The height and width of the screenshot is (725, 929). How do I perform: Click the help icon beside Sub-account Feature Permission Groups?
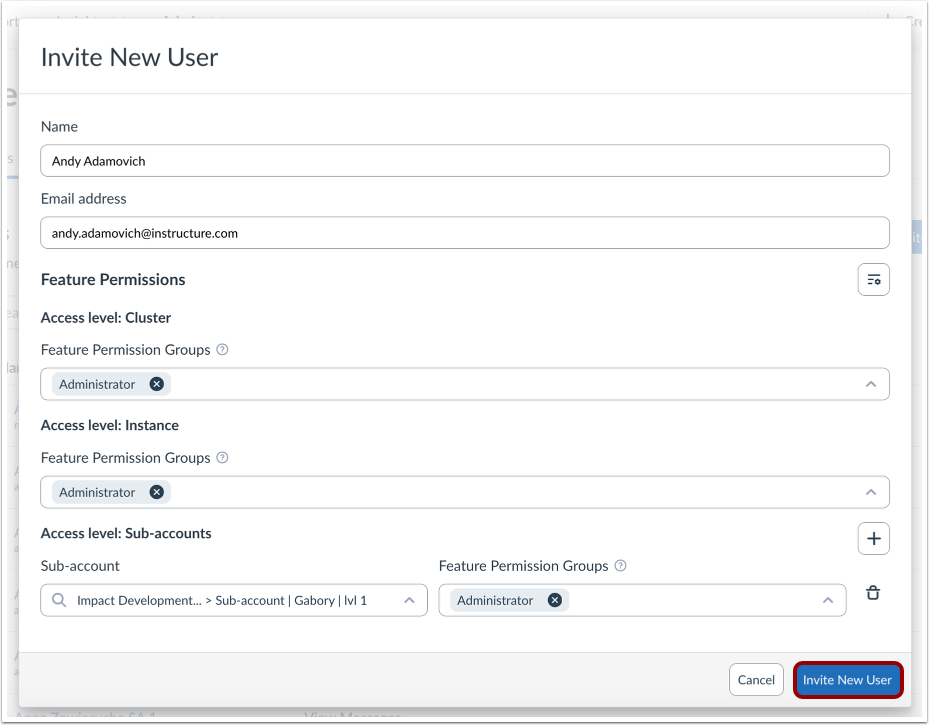[x=620, y=565]
